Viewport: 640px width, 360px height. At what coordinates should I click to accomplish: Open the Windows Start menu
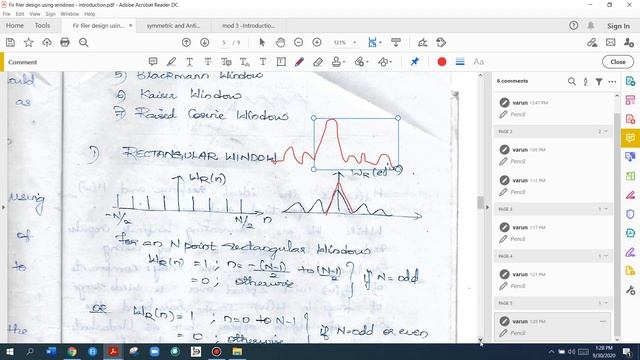9,351
